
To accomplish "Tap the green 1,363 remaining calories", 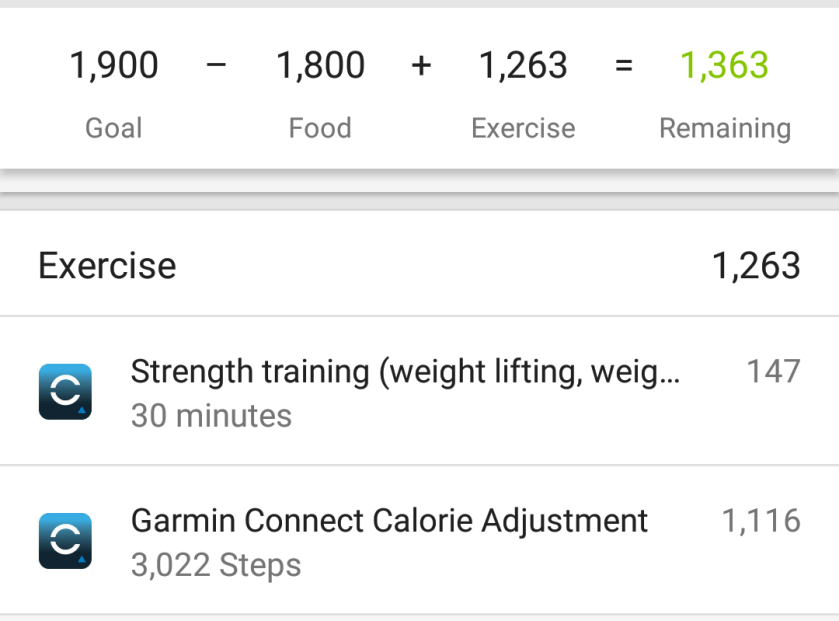I will coord(724,66).
